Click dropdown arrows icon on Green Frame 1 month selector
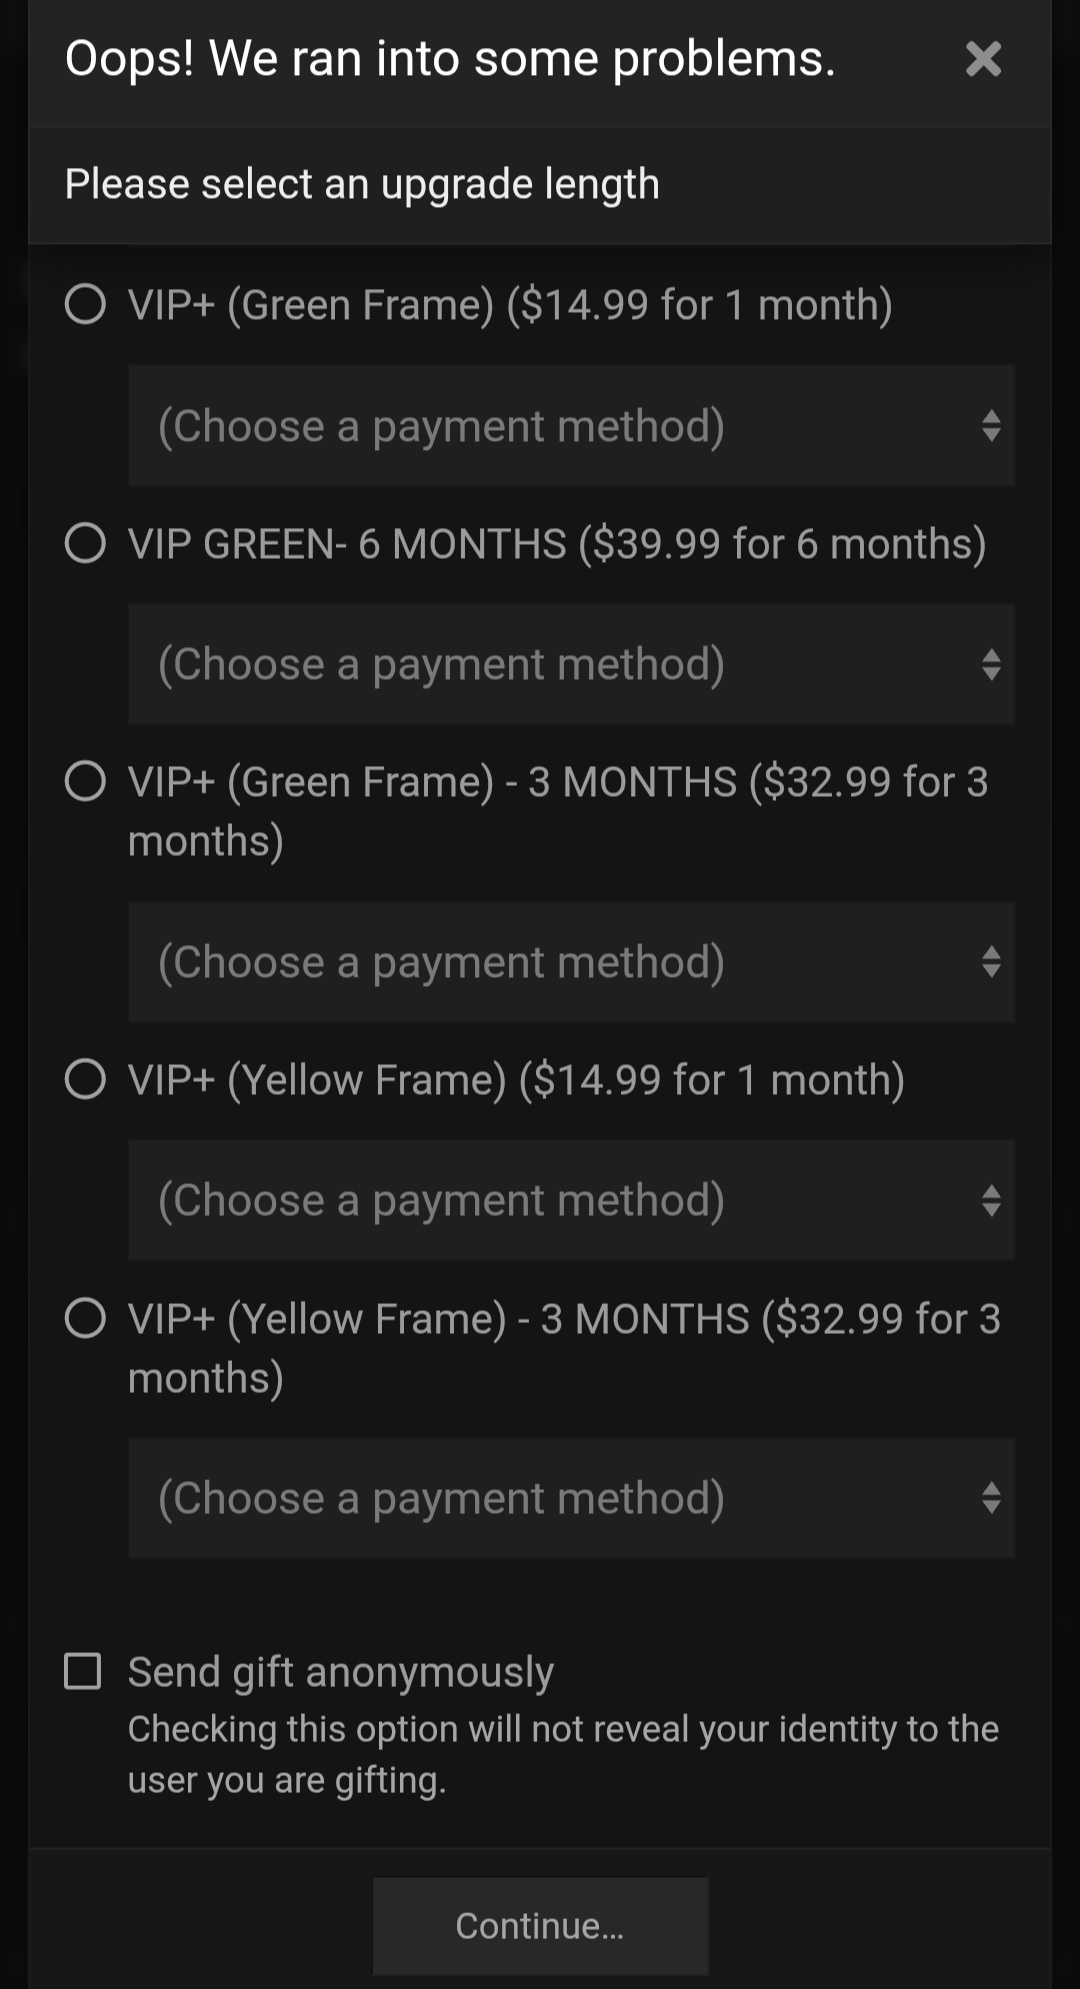This screenshot has height=1989, width=1080. 991,426
